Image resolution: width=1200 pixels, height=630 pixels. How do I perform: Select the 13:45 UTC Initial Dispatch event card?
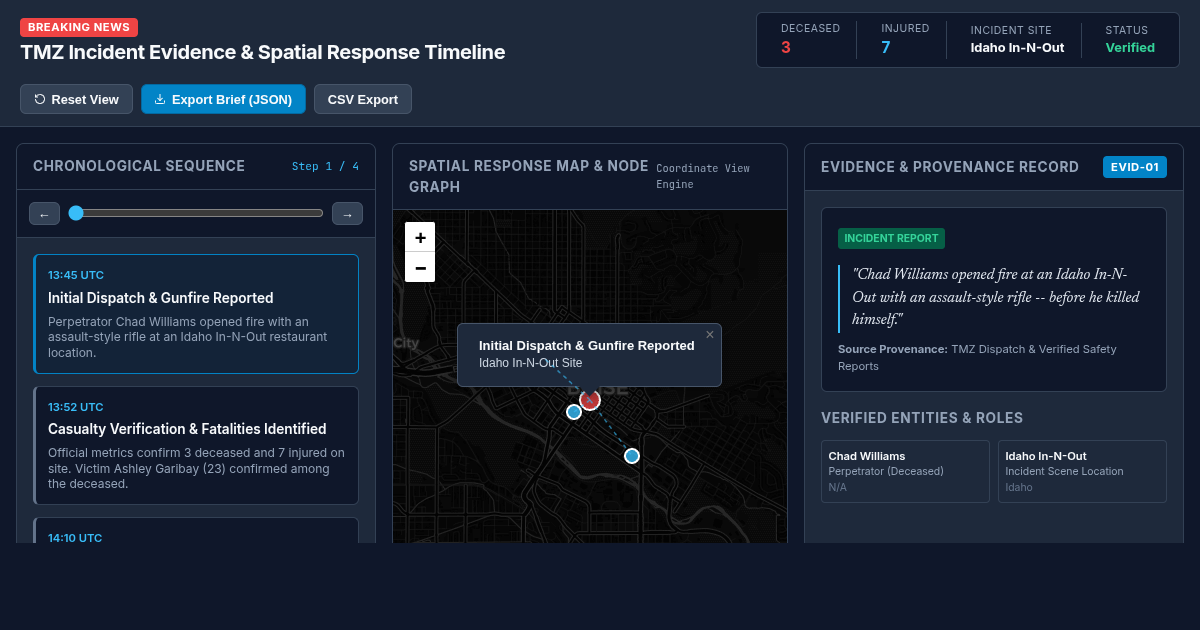click(x=196, y=314)
